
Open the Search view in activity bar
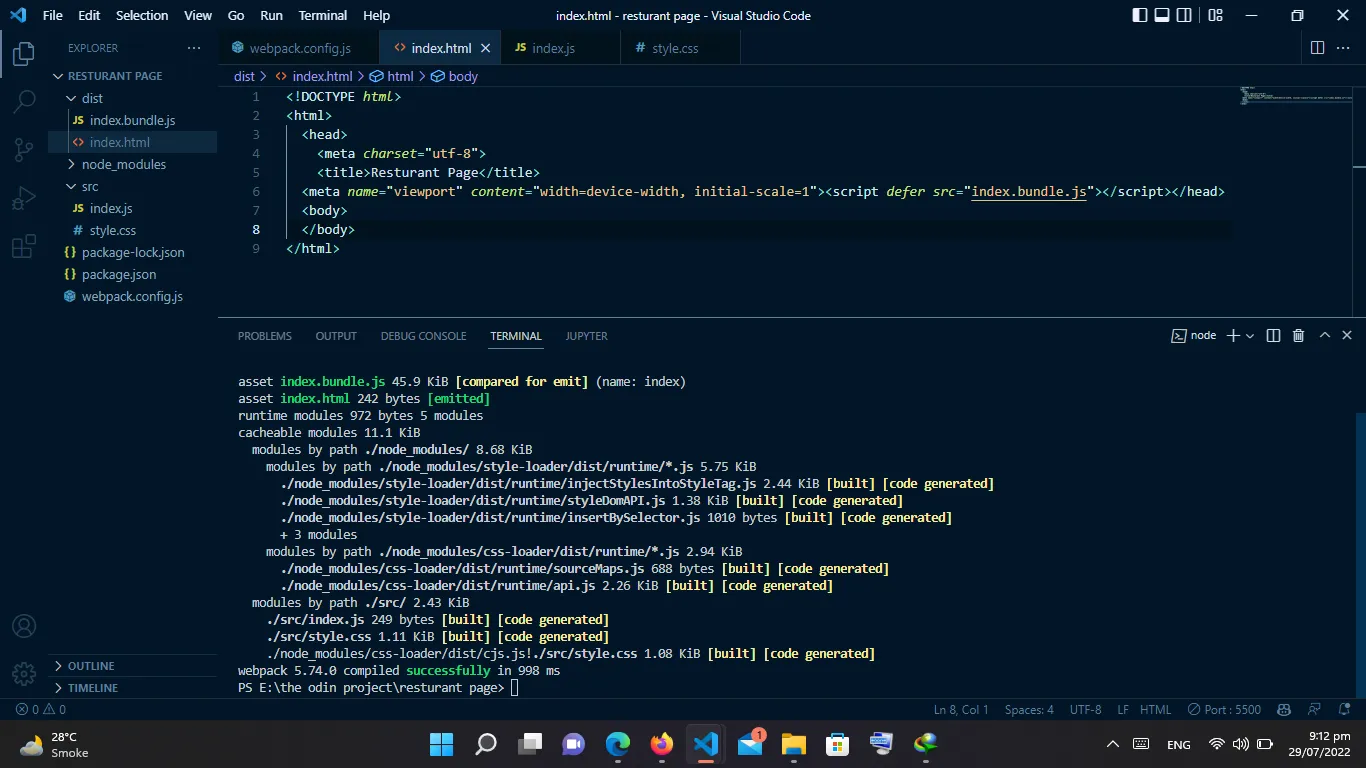24,101
